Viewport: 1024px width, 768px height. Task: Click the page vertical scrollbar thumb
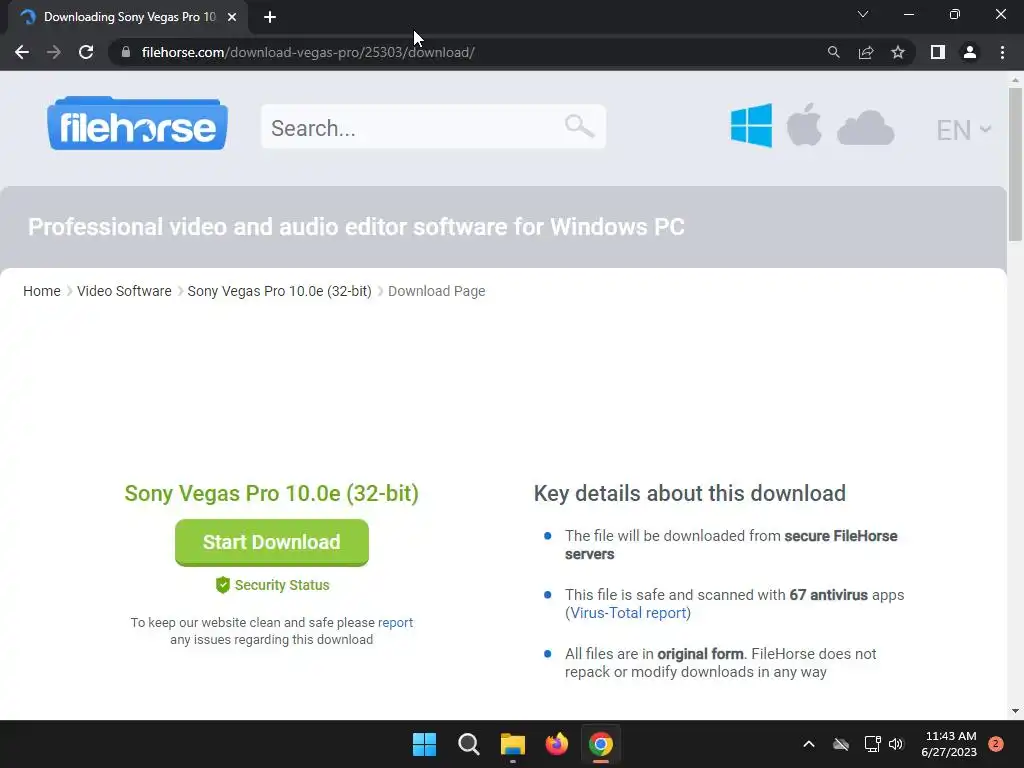pos(1015,163)
